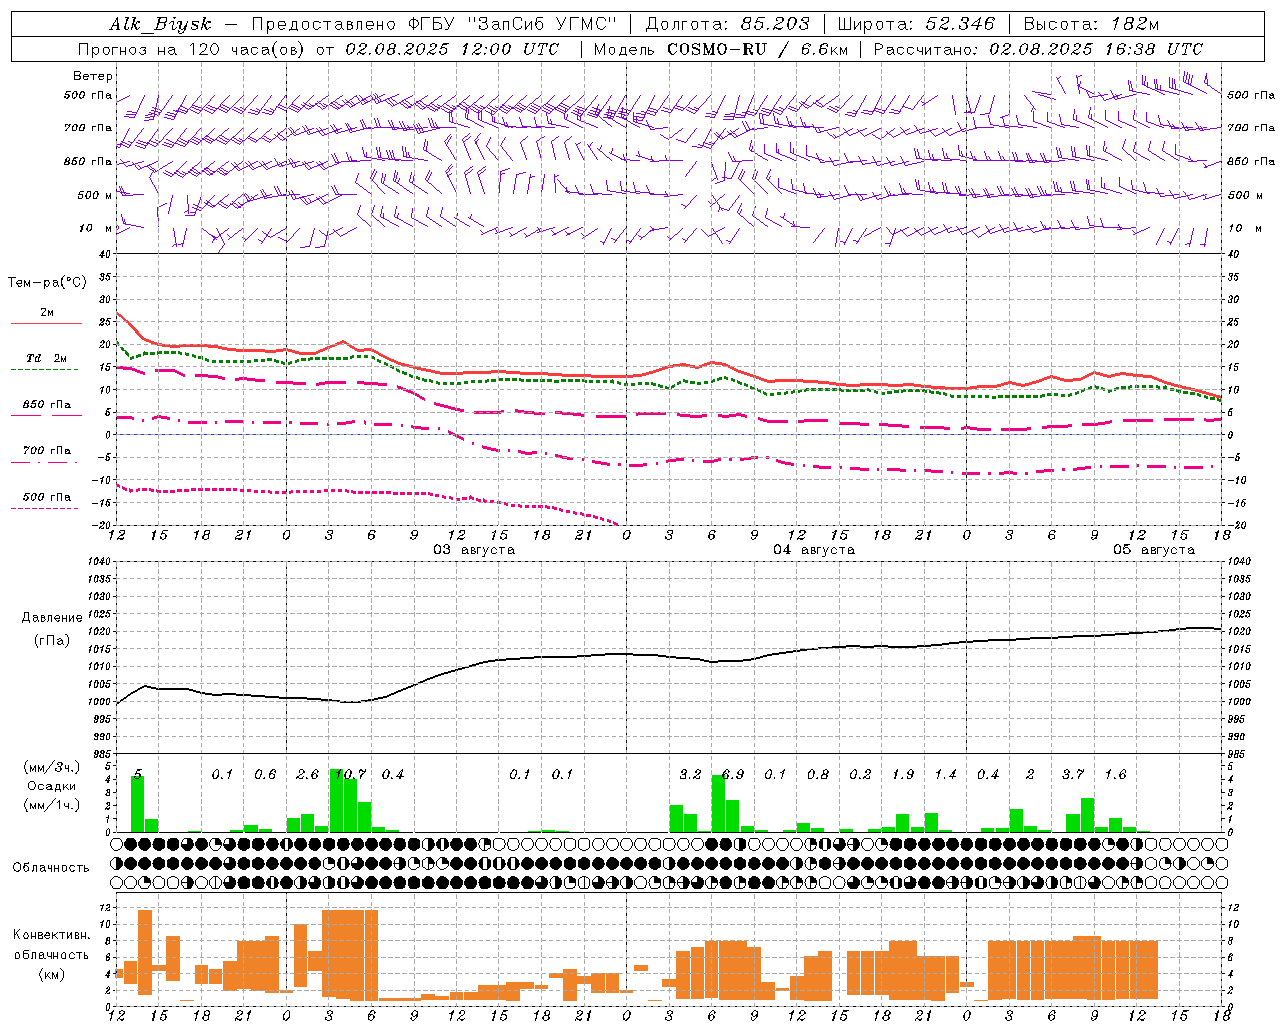Image resolution: width=1280 pixels, height=1024 pixels.
Task: Select the text Предоставлено ФГБУ "ЗапСиб УГМС"
Action: click(434, 24)
